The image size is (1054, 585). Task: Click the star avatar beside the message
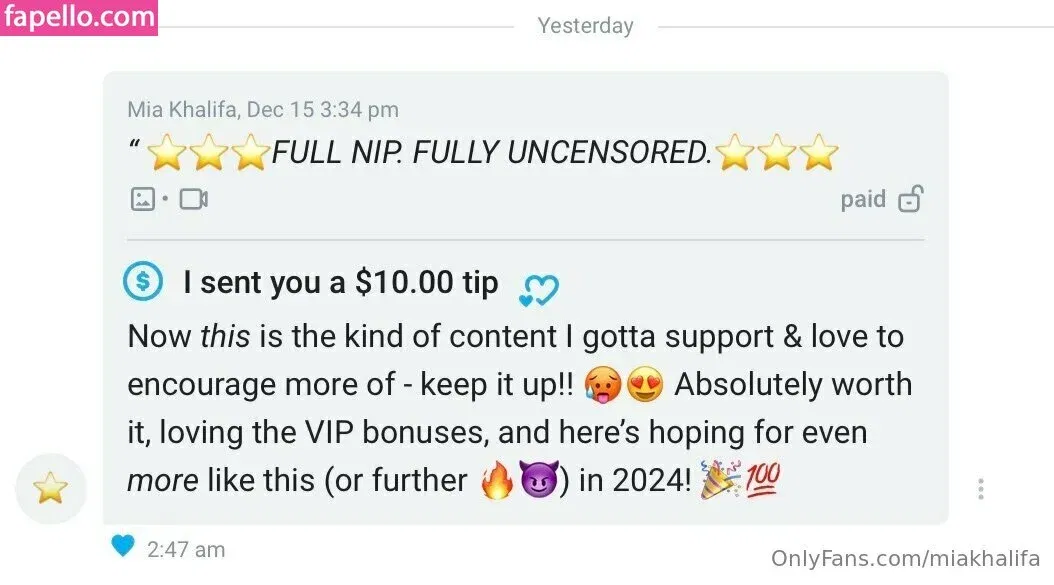click(x=51, y=488)
